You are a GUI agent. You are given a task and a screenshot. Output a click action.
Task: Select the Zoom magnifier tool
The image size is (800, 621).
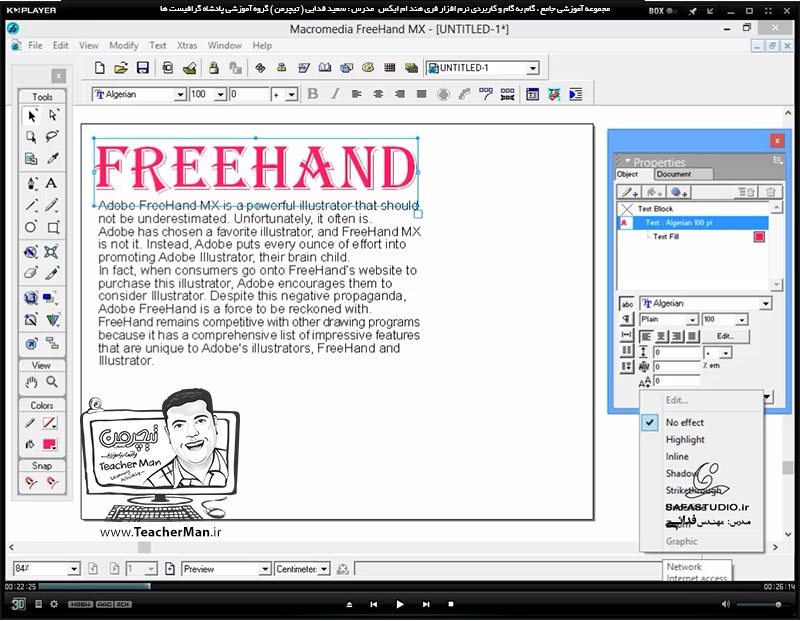pos(52,382)
